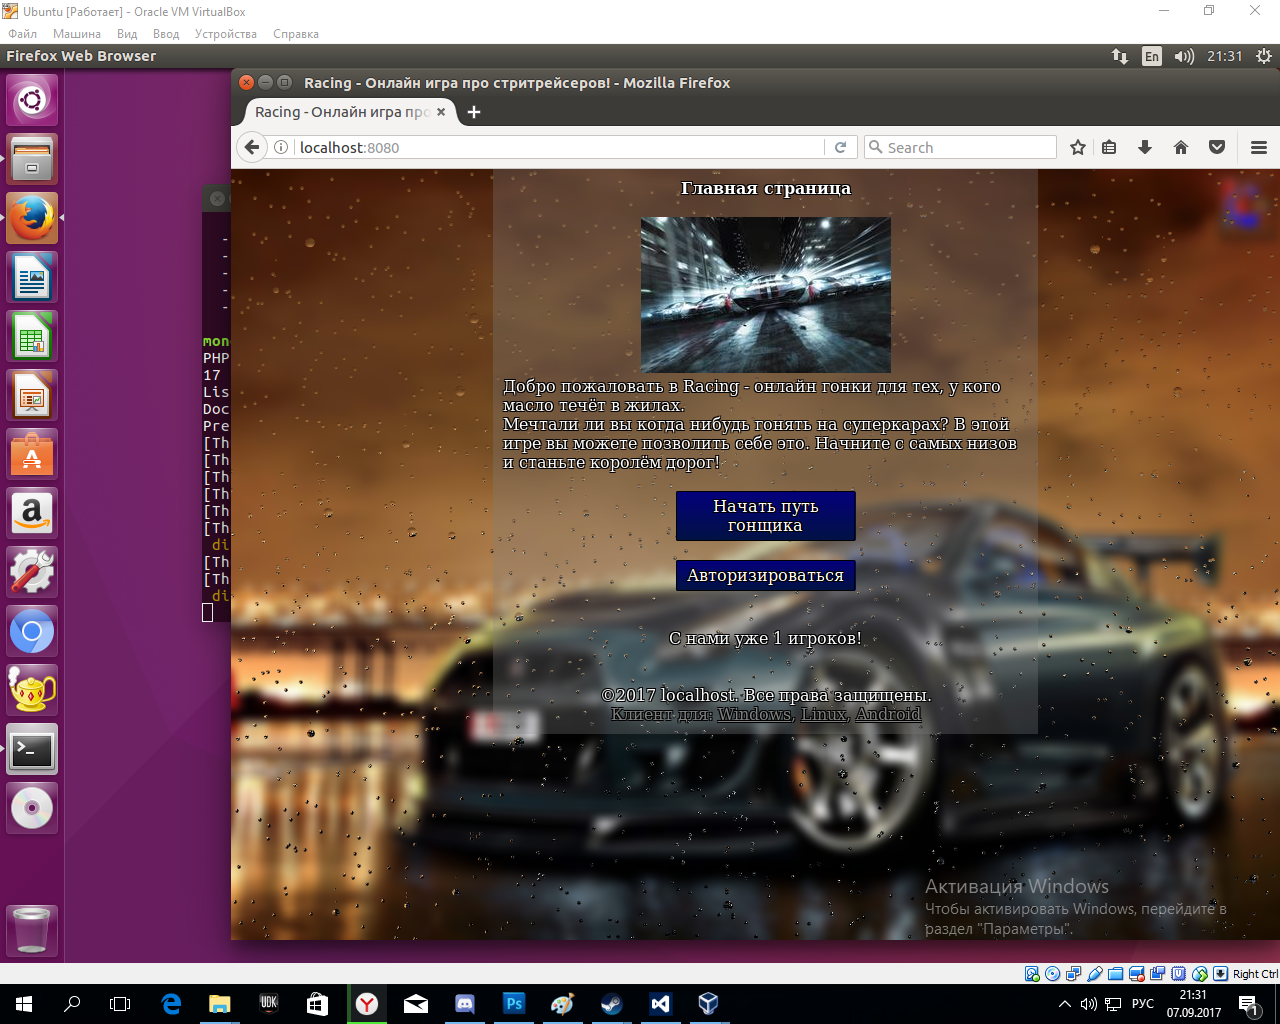The width and height of the screenshot is (1280, 1024).
Task: Open Firefox hamburger menu
Action: coord(1259,148)
